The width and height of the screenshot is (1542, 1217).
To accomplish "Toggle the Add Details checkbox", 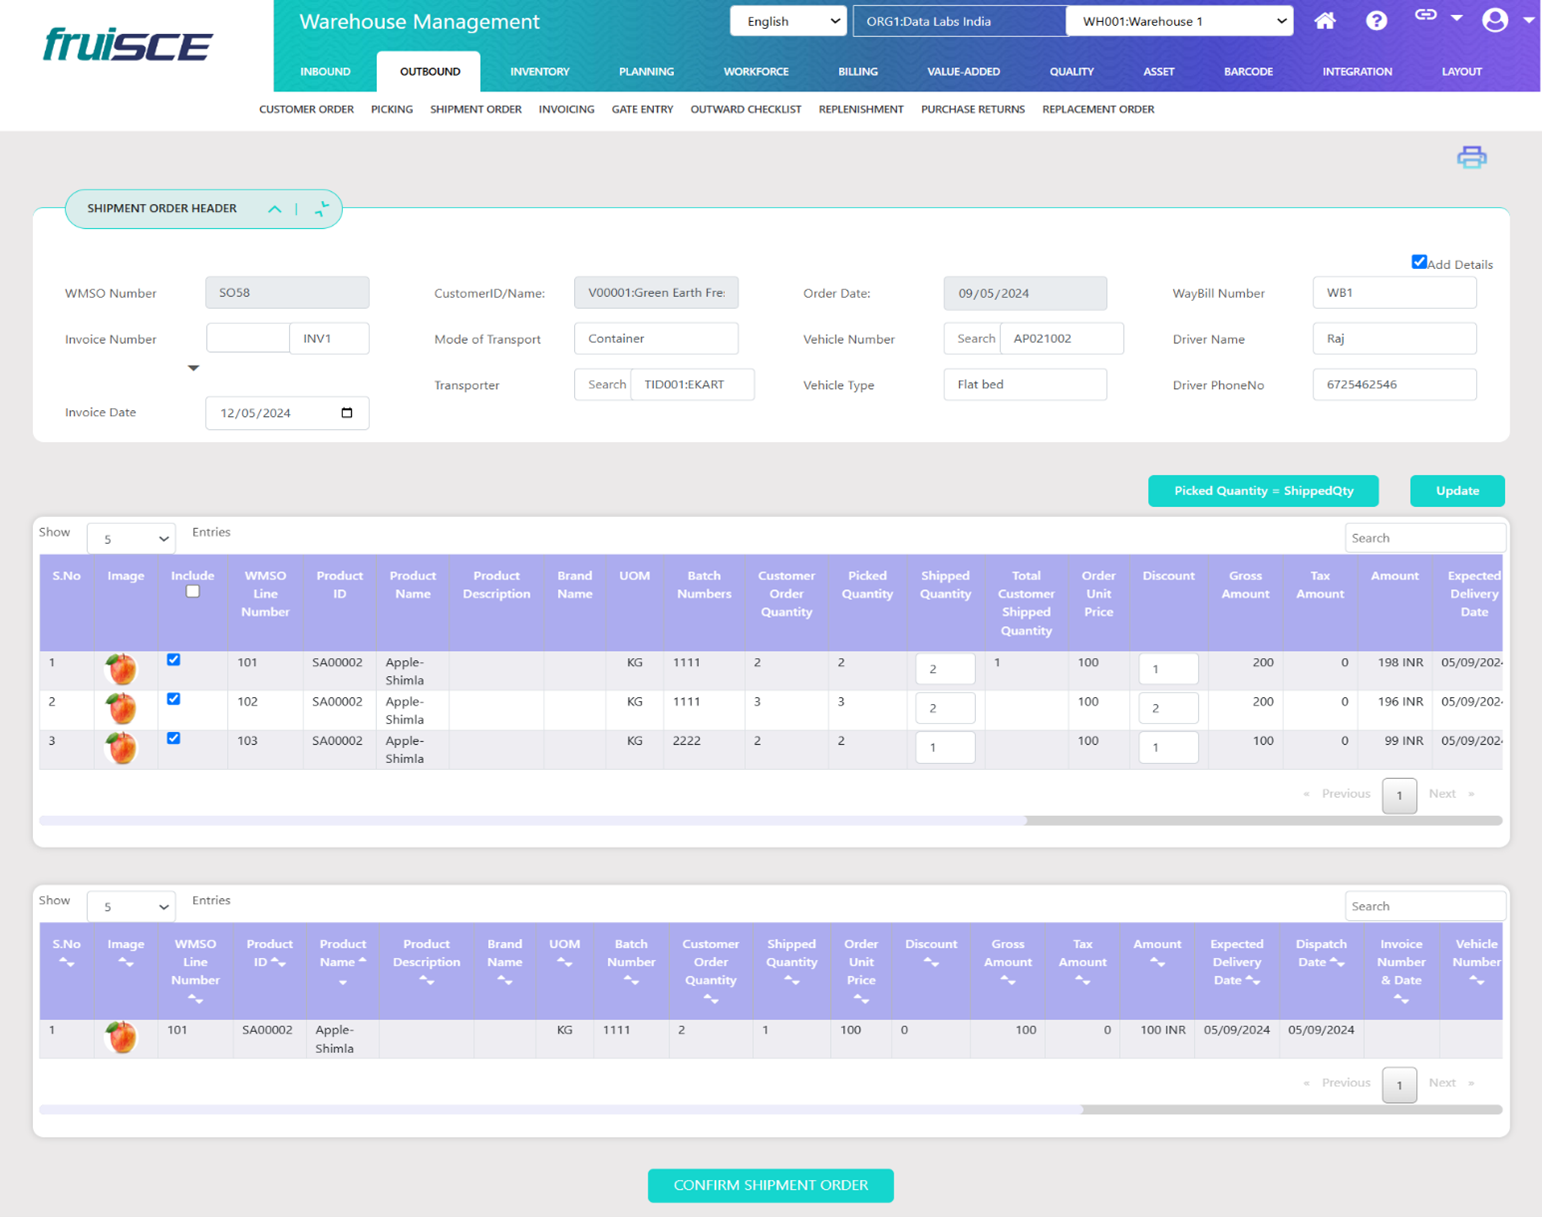I will tap(1418, 262).
